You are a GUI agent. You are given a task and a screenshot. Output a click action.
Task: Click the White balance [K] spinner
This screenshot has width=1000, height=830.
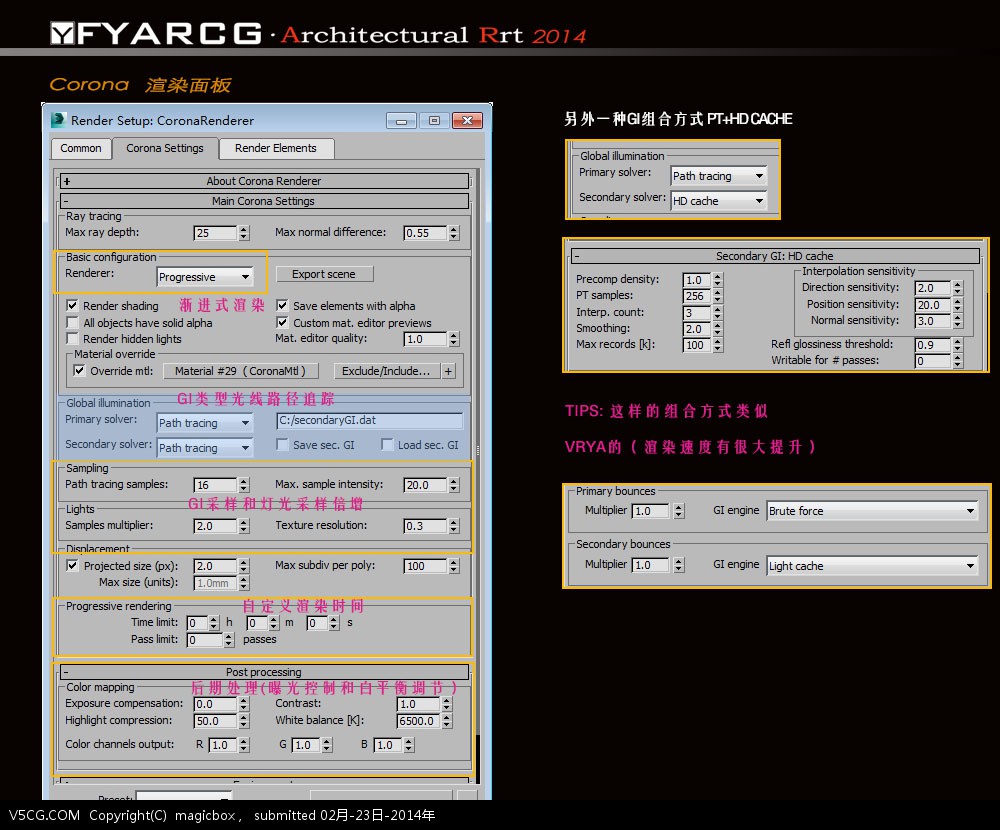tap(447, 721)
